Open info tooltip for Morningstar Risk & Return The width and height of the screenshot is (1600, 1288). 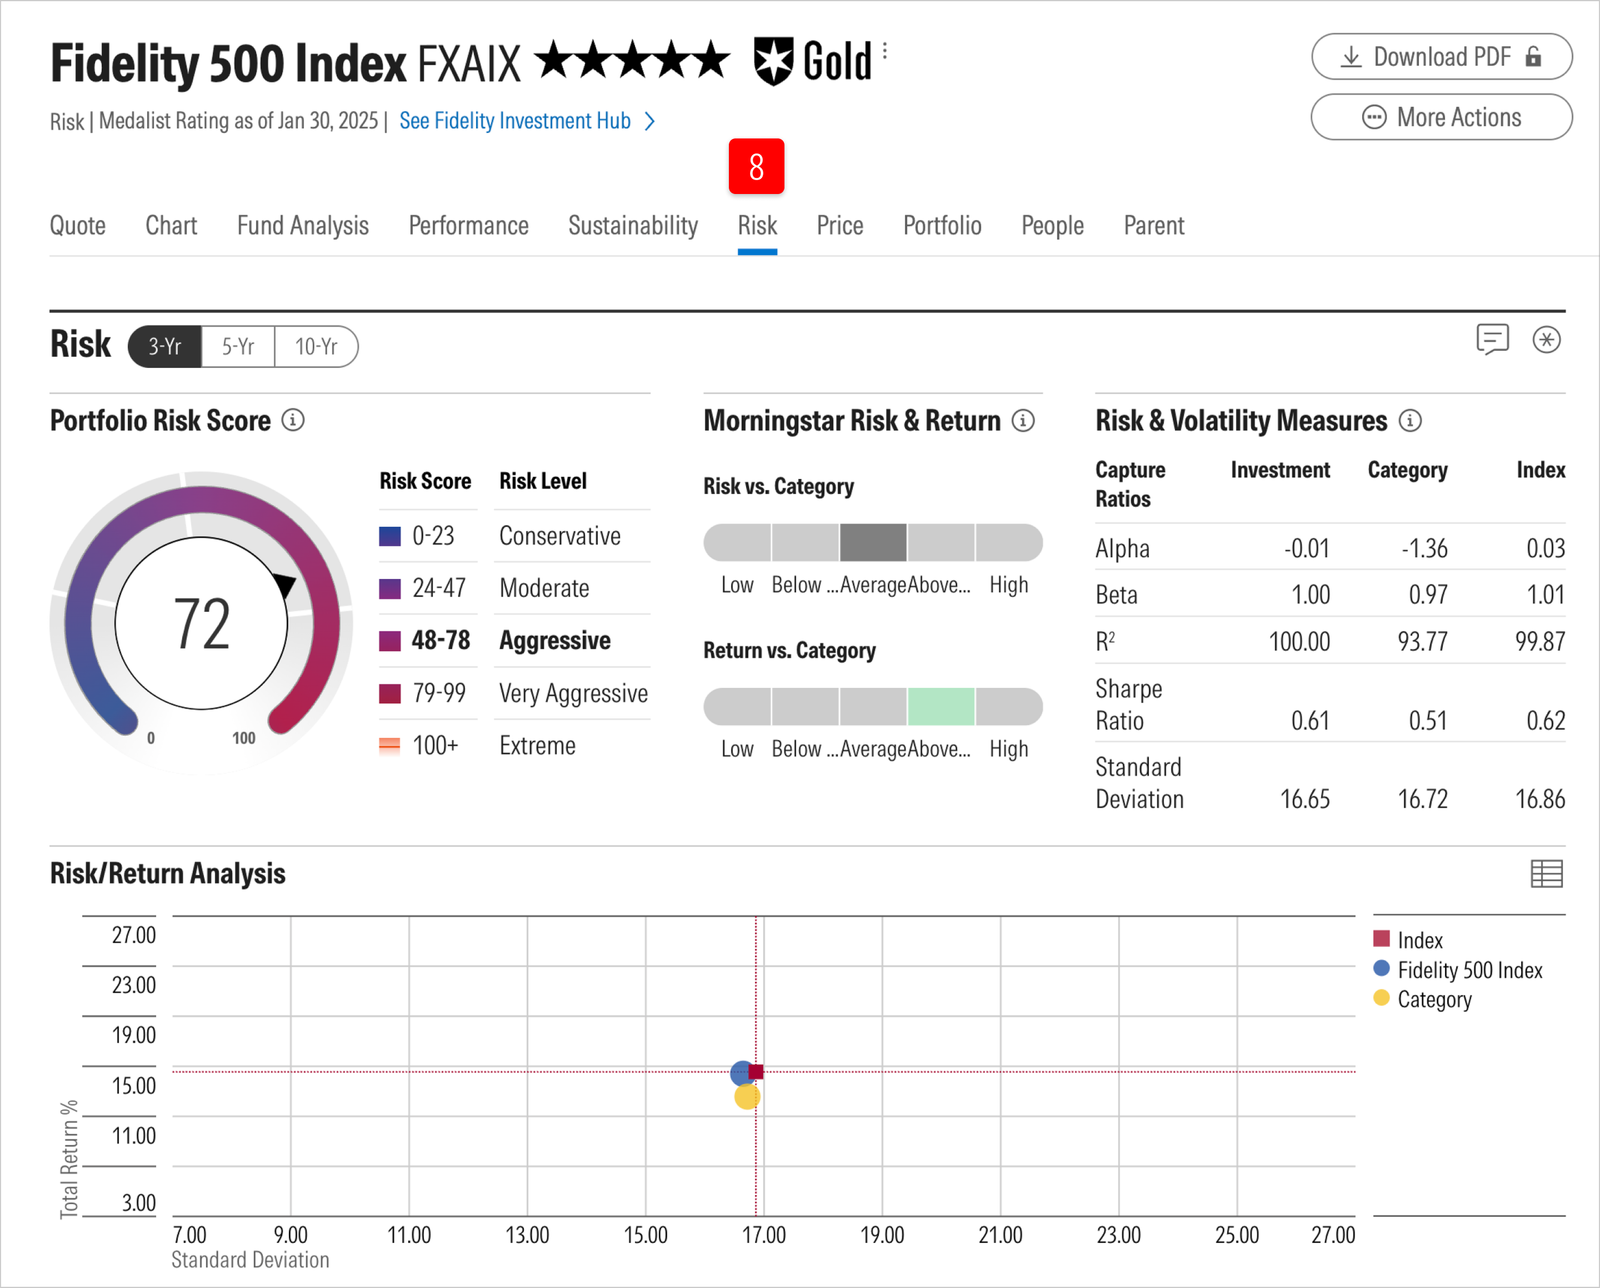tap(1023, 420)
